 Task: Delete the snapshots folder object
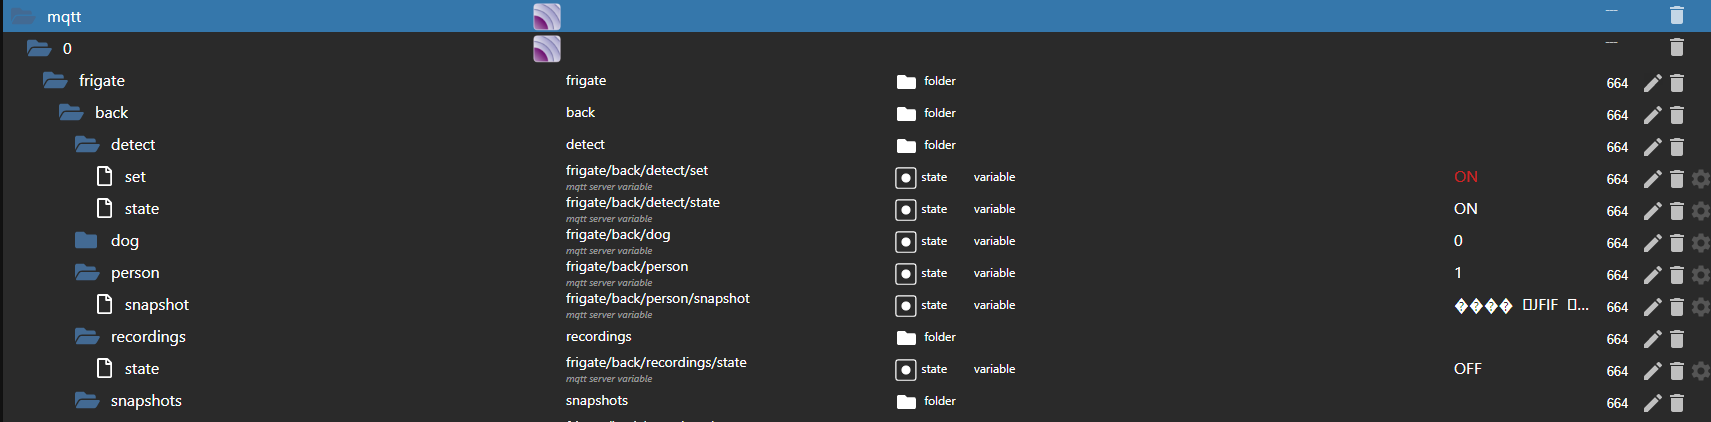1677,403
